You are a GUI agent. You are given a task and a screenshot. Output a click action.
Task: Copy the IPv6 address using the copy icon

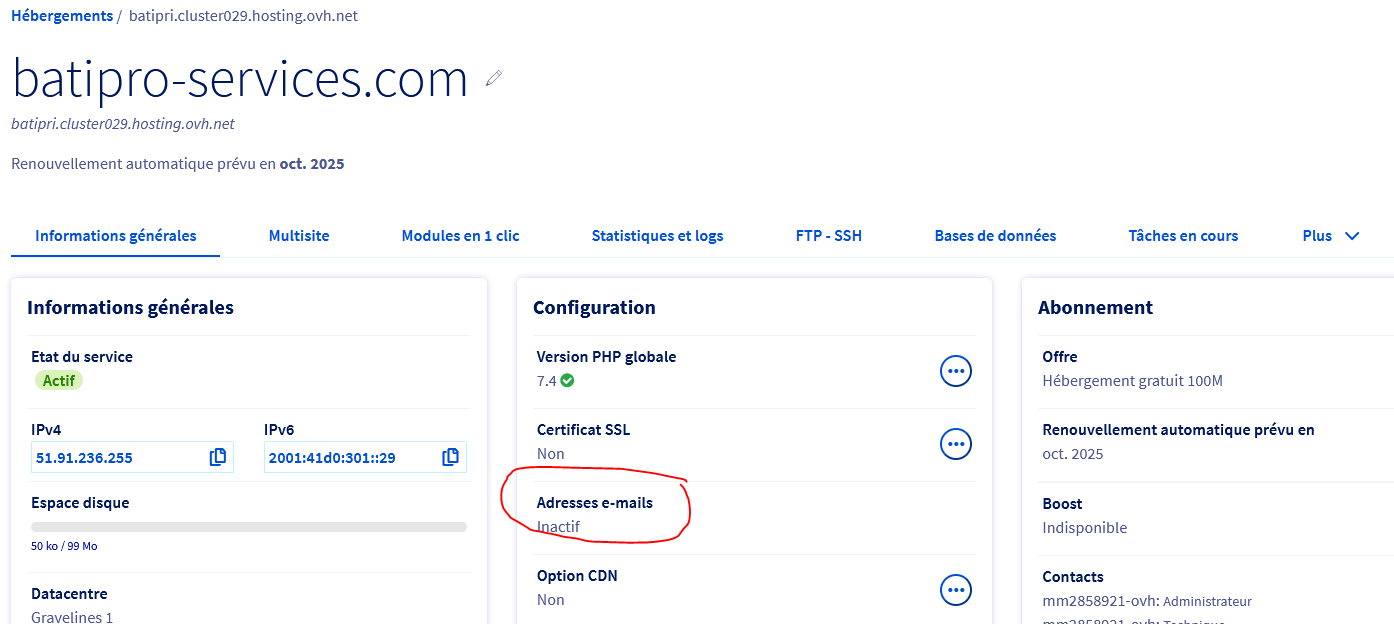(451, 457)
